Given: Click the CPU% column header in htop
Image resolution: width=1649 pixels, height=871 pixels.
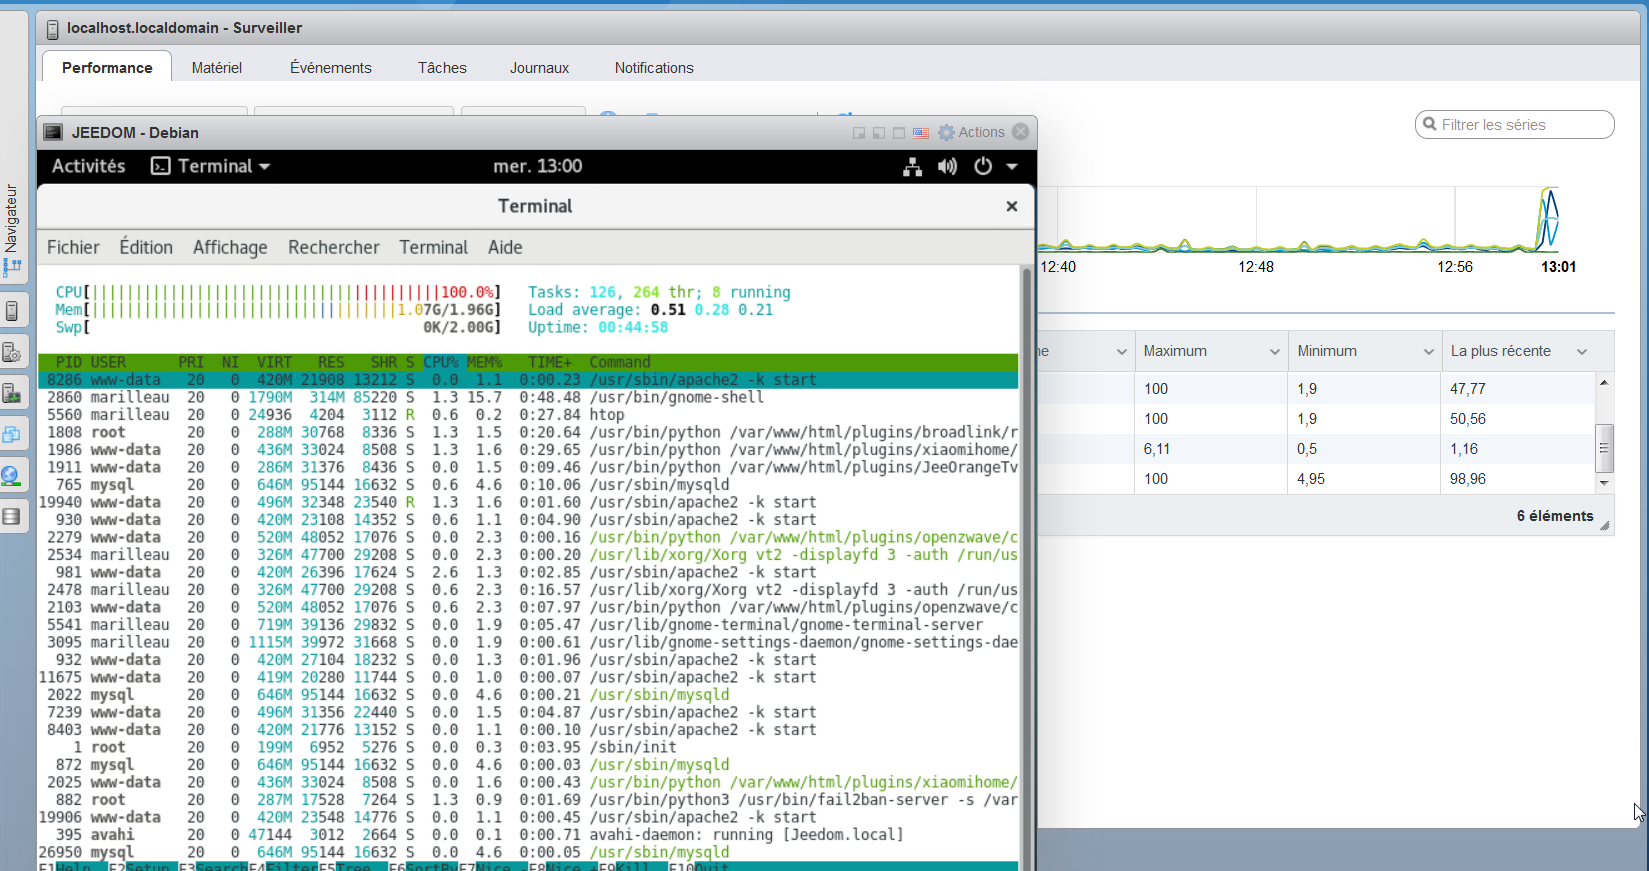Looking at the screenshot, I should point(440,362).
